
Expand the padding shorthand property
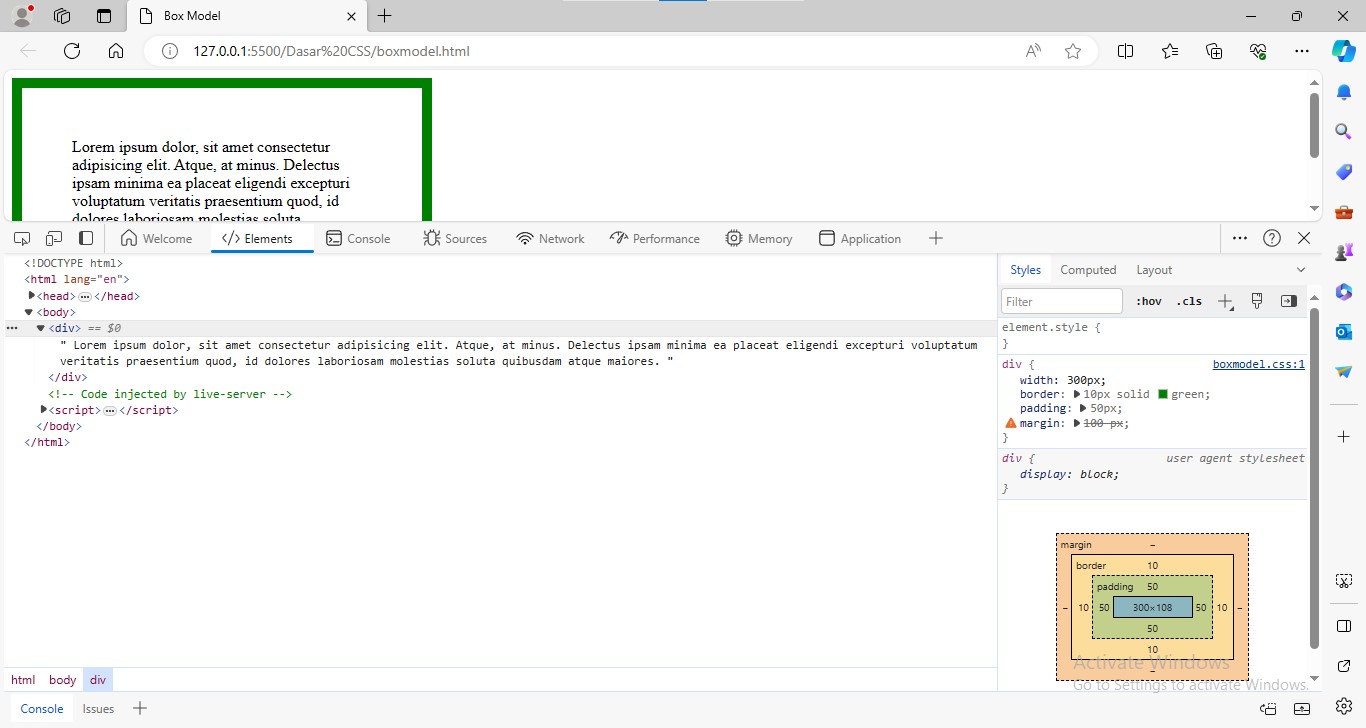(x=1084, y=409)
